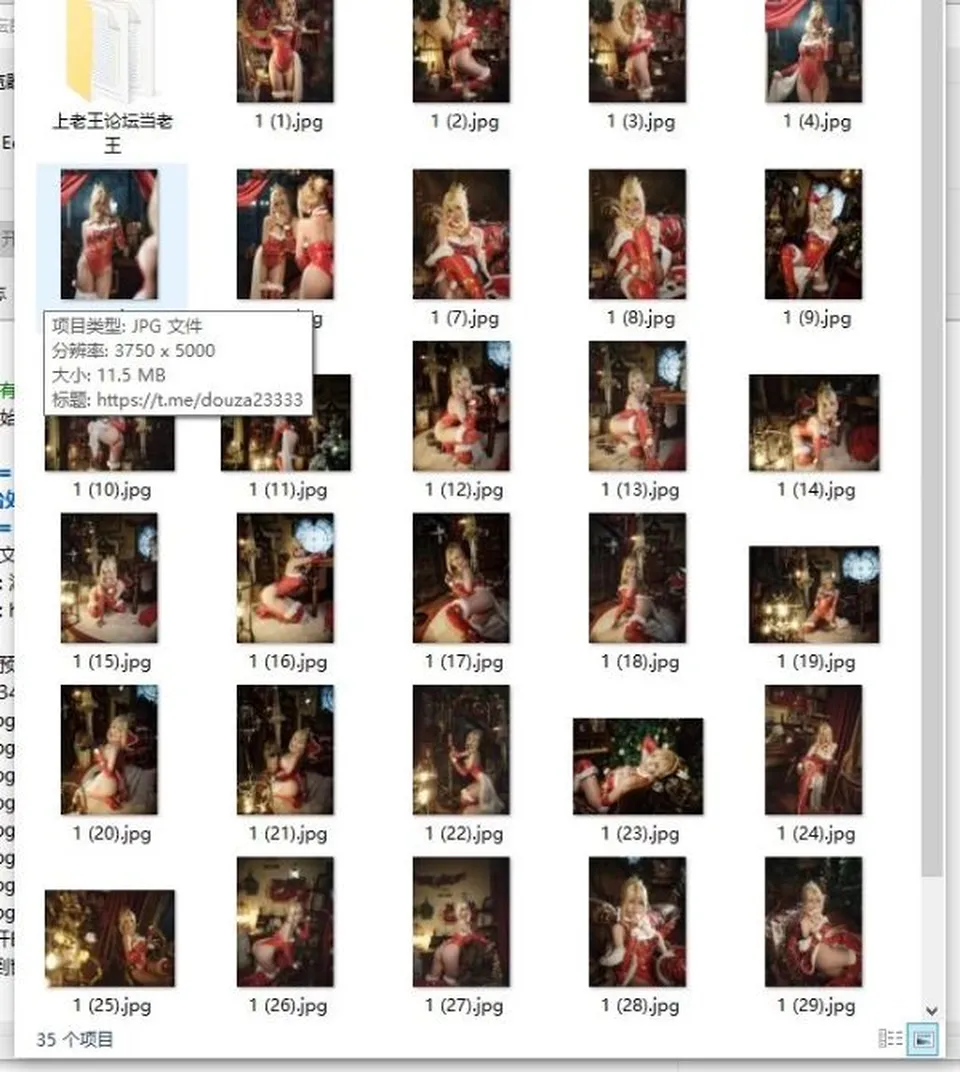Image resolution: width=960 pixels, height=1072 pixels.
Task: Click the 1 (20).jpg label
Action: pos(112,833)
